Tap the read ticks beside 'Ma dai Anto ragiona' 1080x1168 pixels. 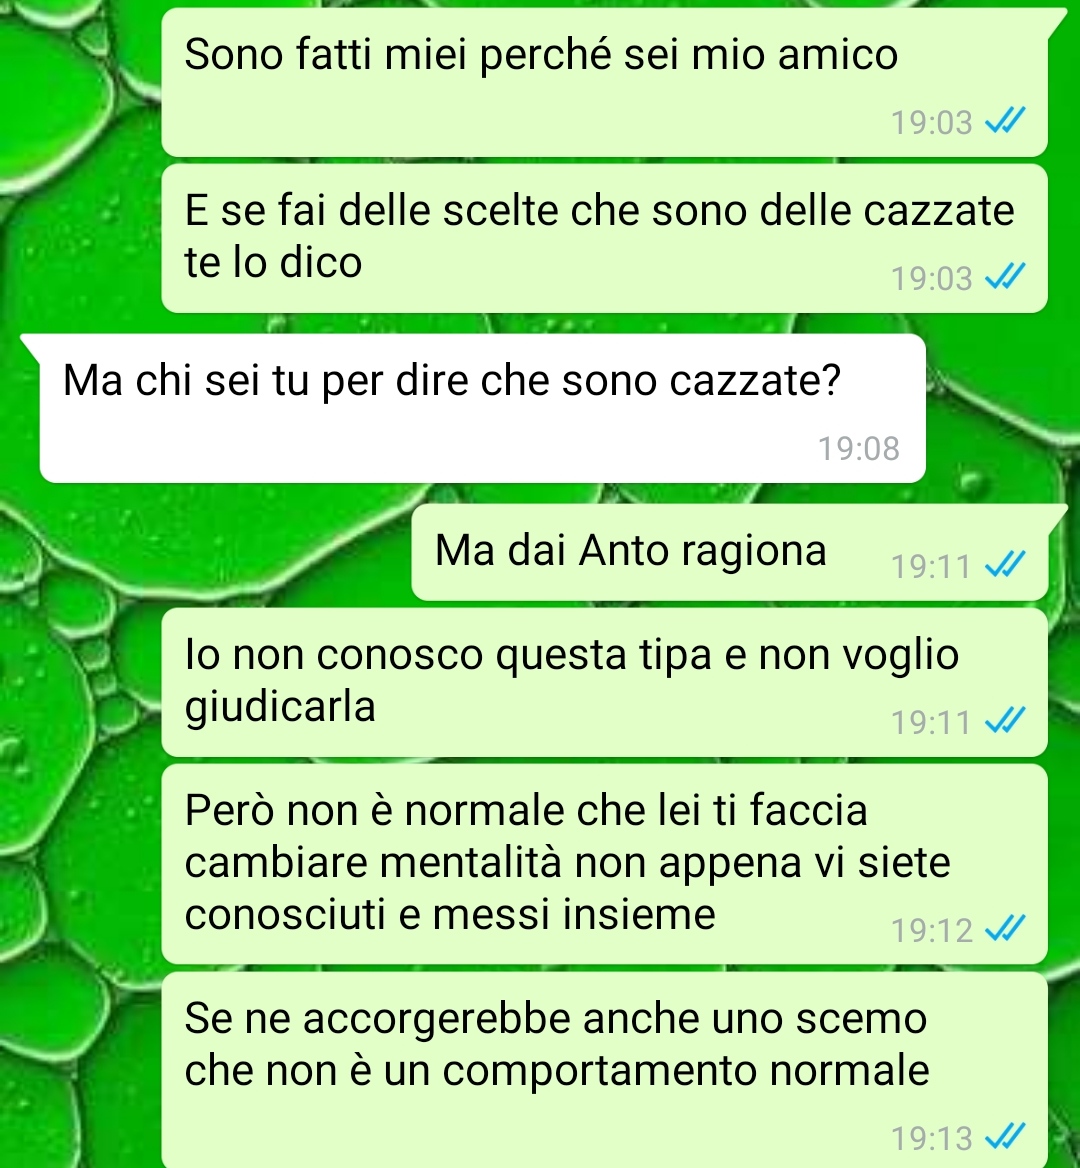pos(1006,565)
